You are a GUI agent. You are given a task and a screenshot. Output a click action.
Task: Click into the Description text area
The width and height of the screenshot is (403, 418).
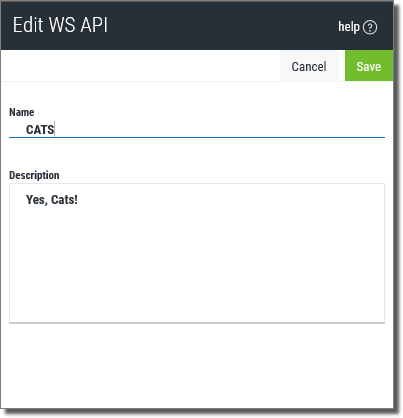tap(197, 253)
